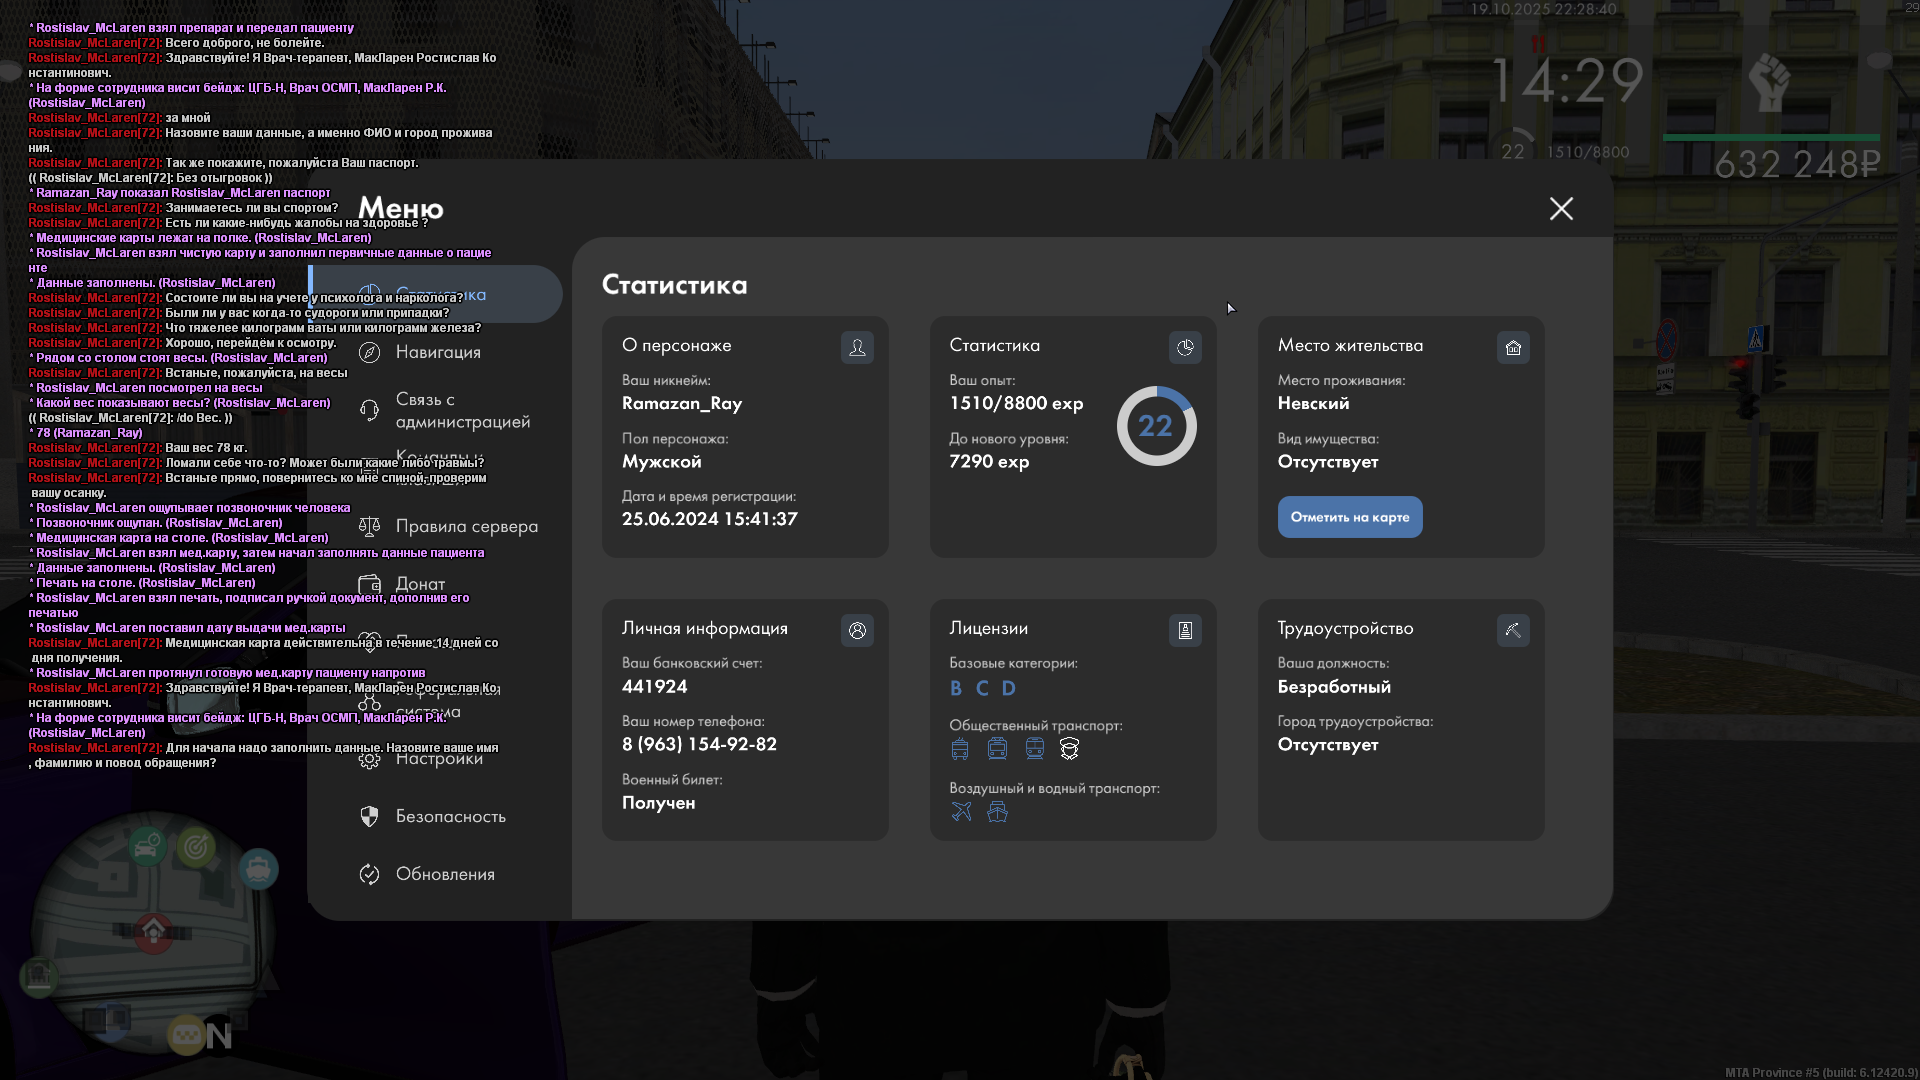Open Безопасность menu section
The image size is (1920, 1080).
[x=450, y=816]
